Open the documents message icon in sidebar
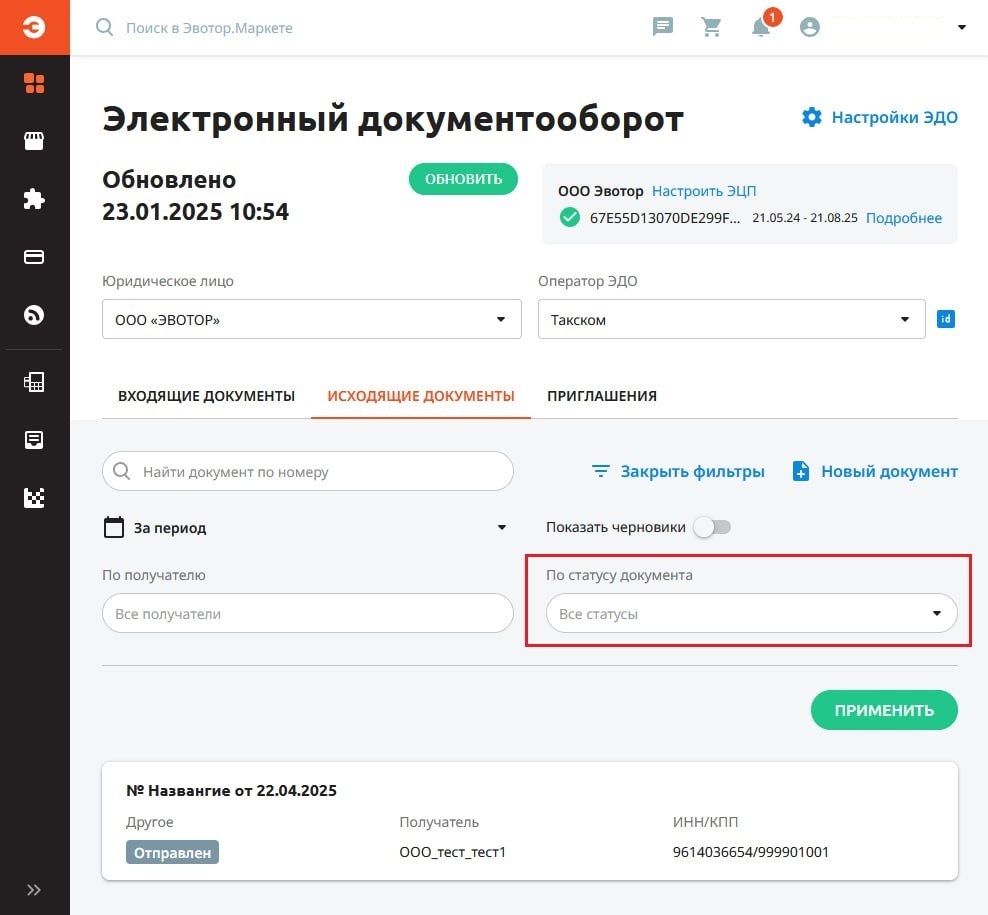This screenshot has height=915, width=988. coord(34,440)
